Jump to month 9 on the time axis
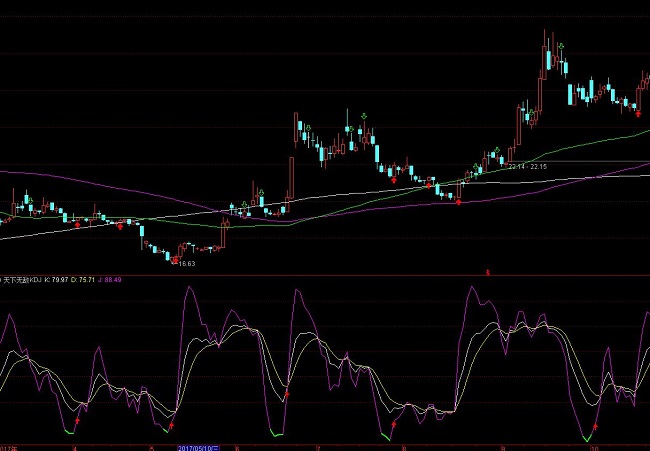Screen dimensions: 650x451 point(503,447)
